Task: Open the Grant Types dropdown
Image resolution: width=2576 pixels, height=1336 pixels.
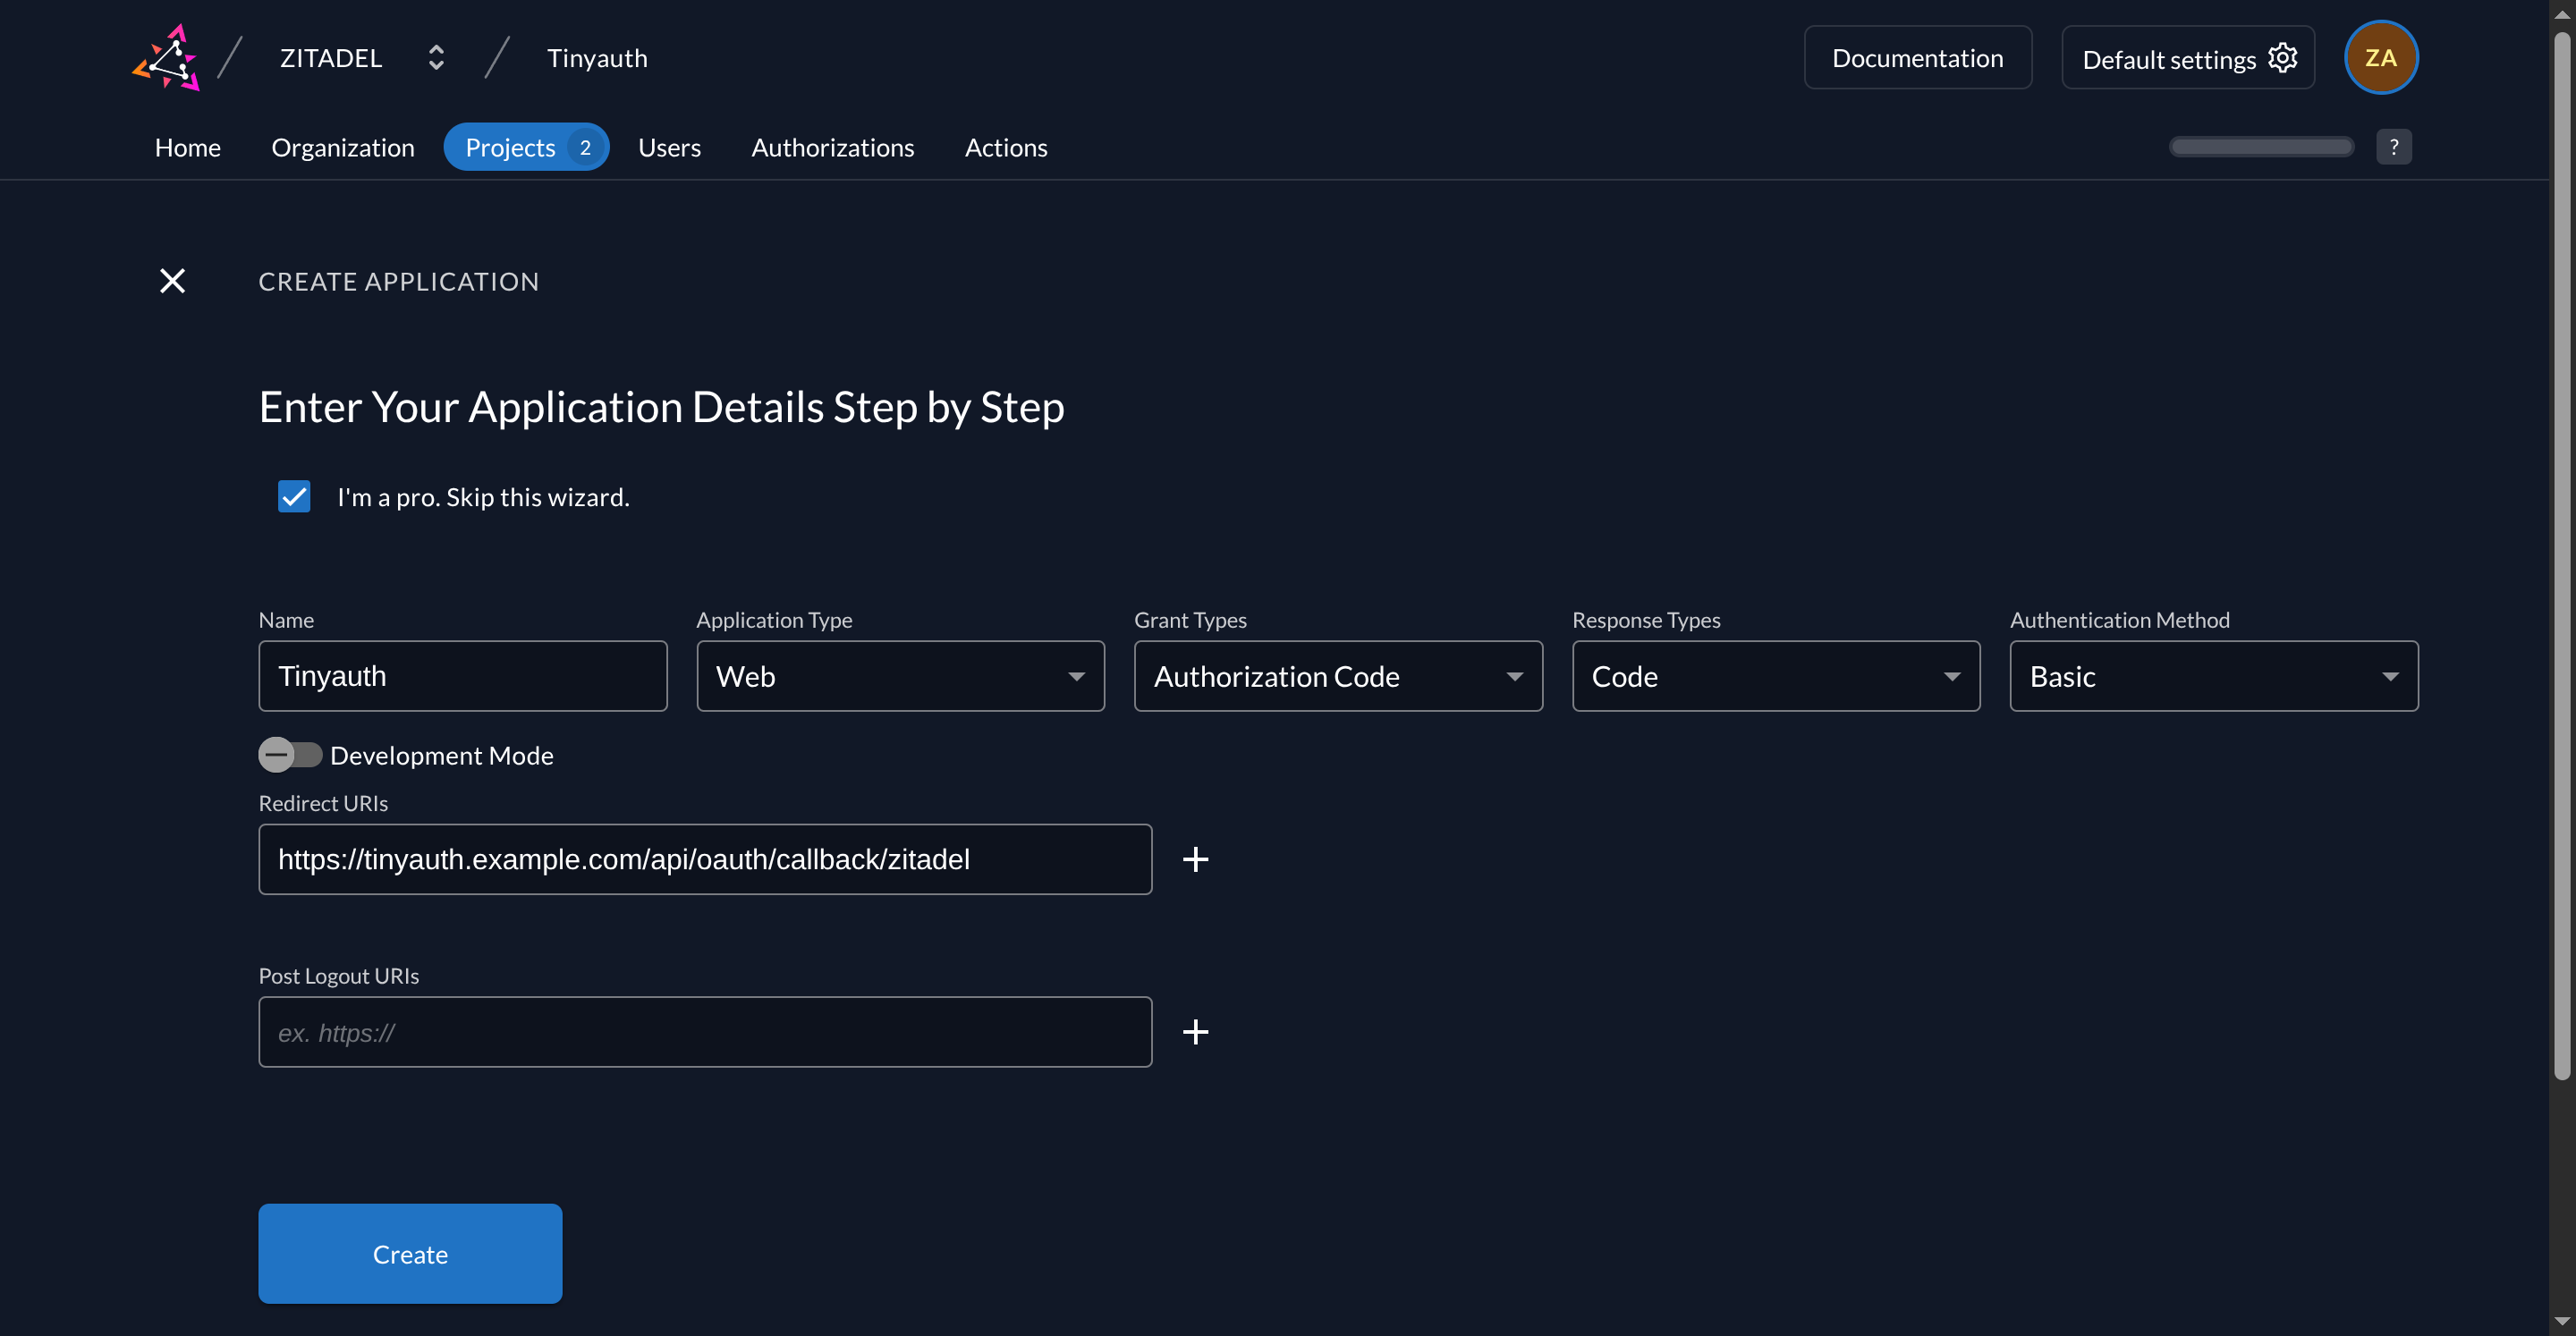Action: click(x=1338, y=676)
